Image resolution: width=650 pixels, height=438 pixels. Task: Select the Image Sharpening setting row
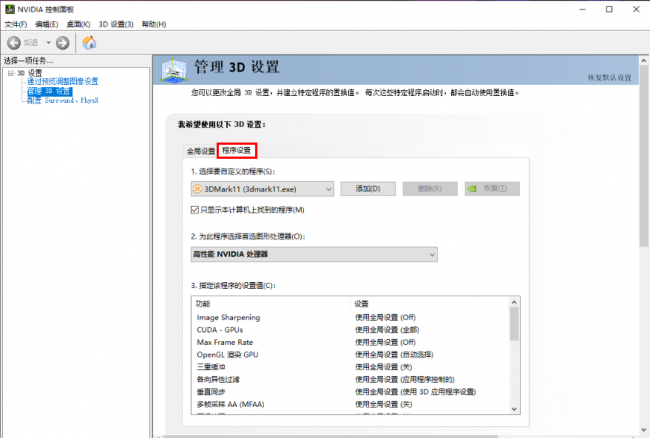[350, 317]
